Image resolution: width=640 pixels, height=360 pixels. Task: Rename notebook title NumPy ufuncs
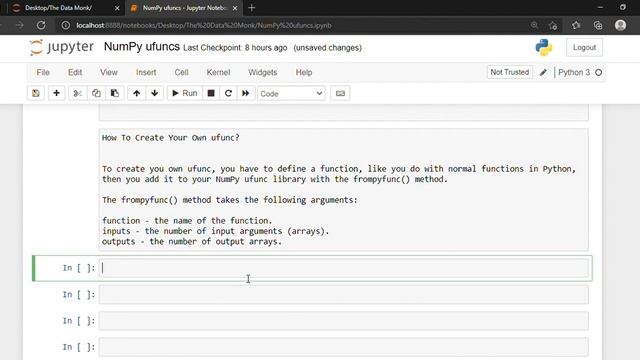pos(142,47)
